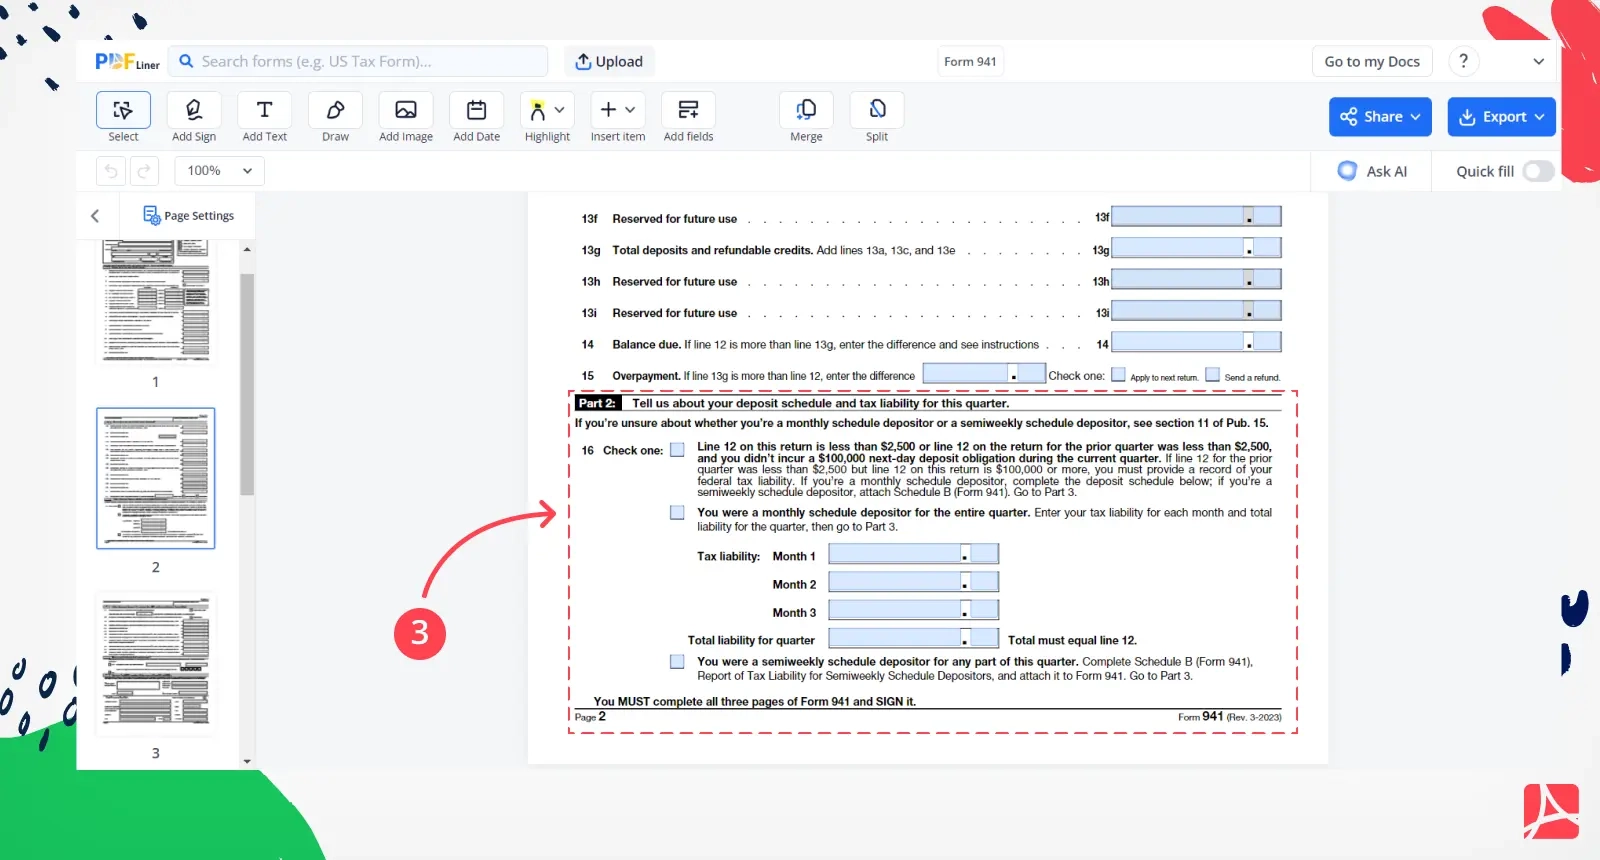
Task: Click the line 13g amount field
Action: coord(1177,248)
